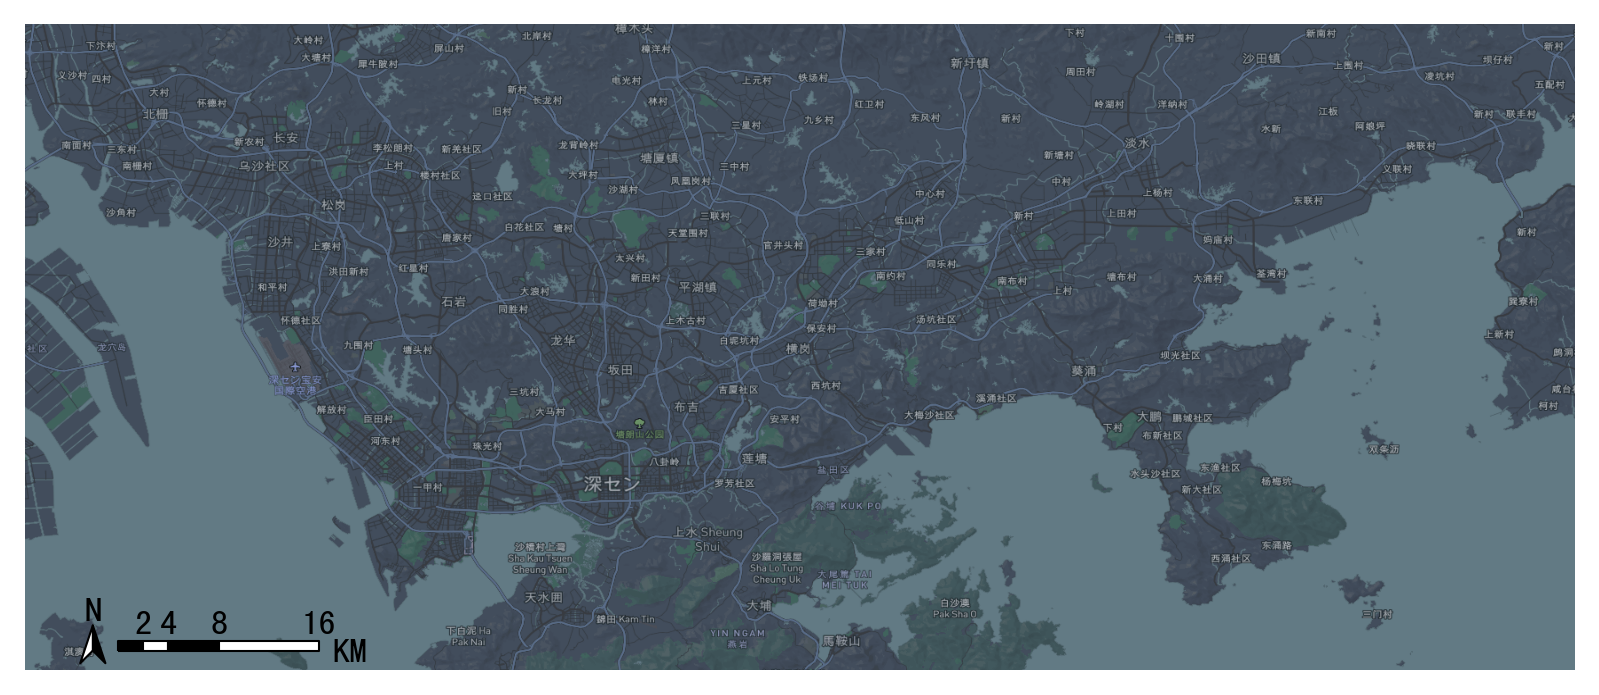1599x695 pixels.
Task: Click the 塘厦镇 label
Action: tap(659, 158)
